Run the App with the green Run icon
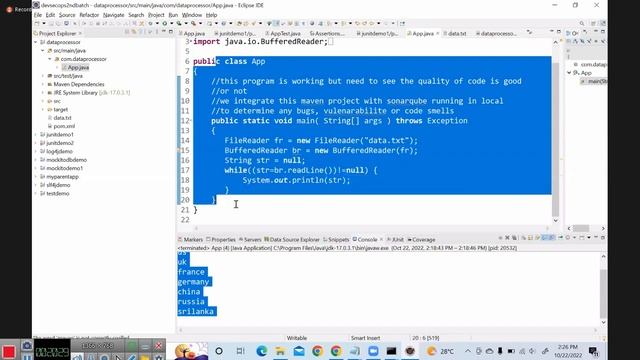Screen dimensions: 640x360 (x=164, y=23)
